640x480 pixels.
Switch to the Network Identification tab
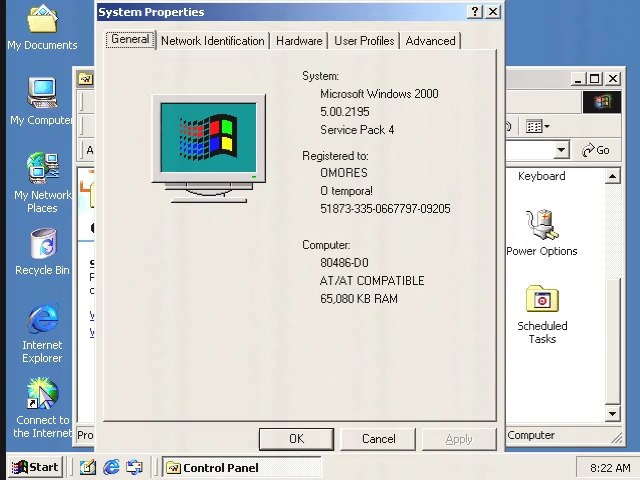click(x=213, y=41)
